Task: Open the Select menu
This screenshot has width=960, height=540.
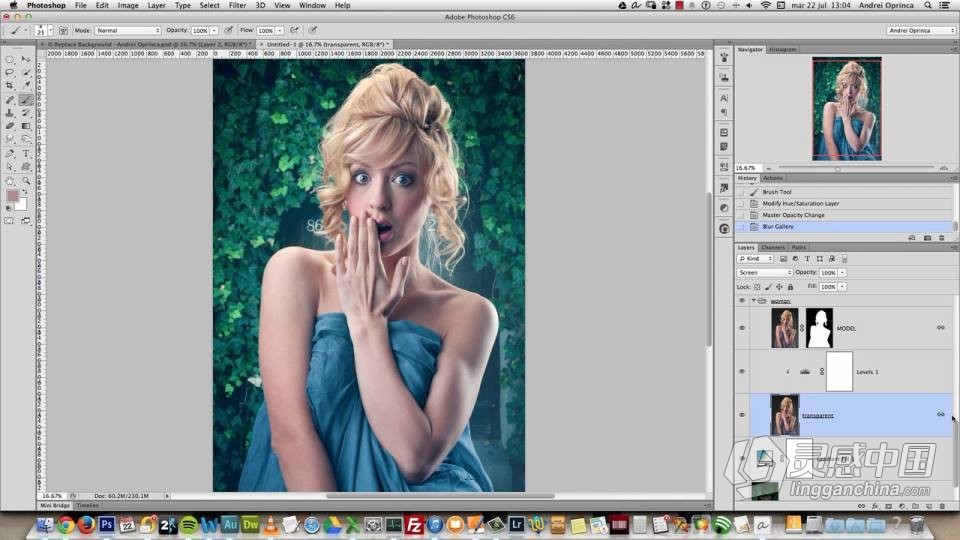Action: coord(209,5)
